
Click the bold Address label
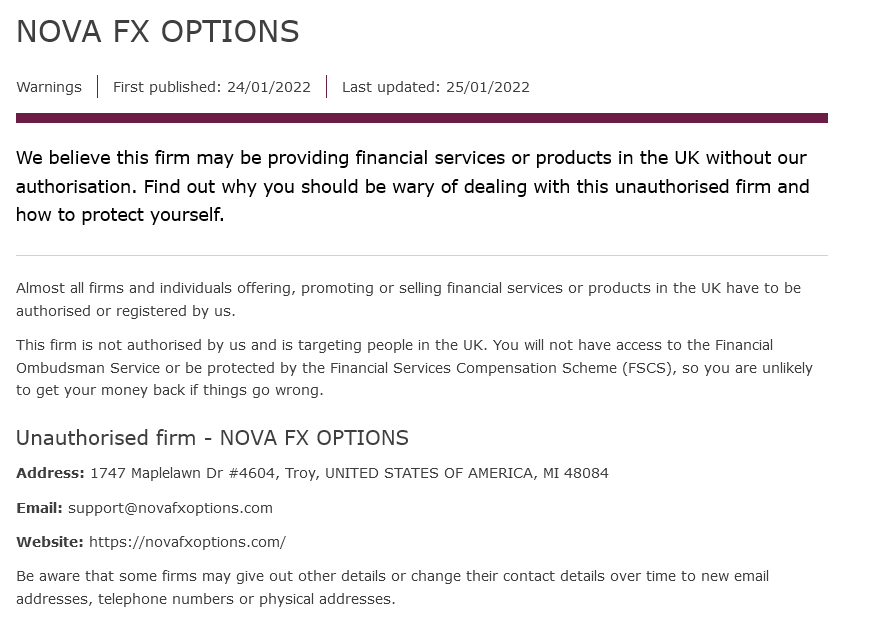pyautogui.click(x=50, y=473)
